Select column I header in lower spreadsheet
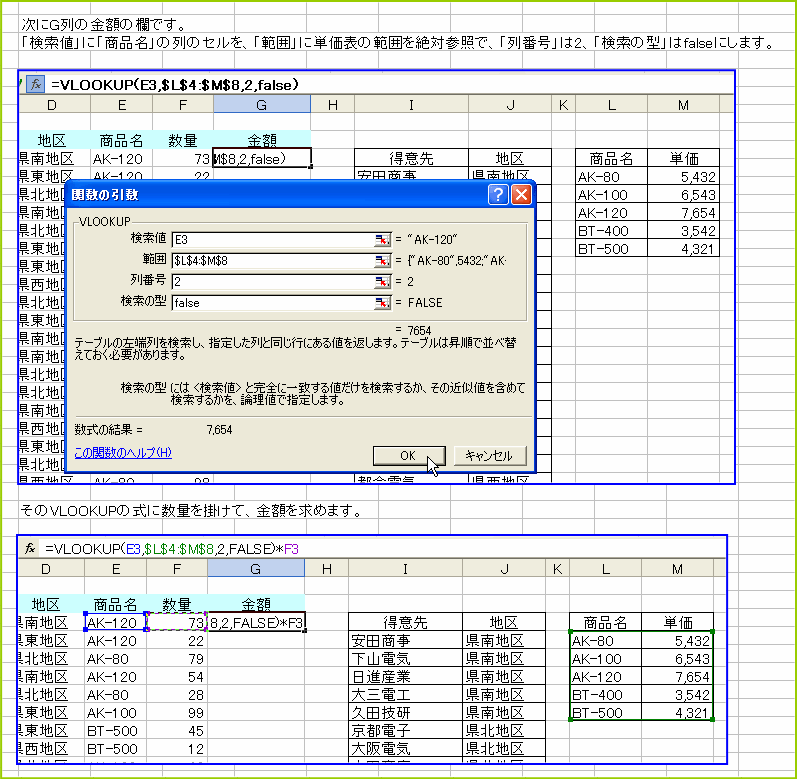Image resolution: width=797 pixels, height=779 pixels. (x=405, y=569)
